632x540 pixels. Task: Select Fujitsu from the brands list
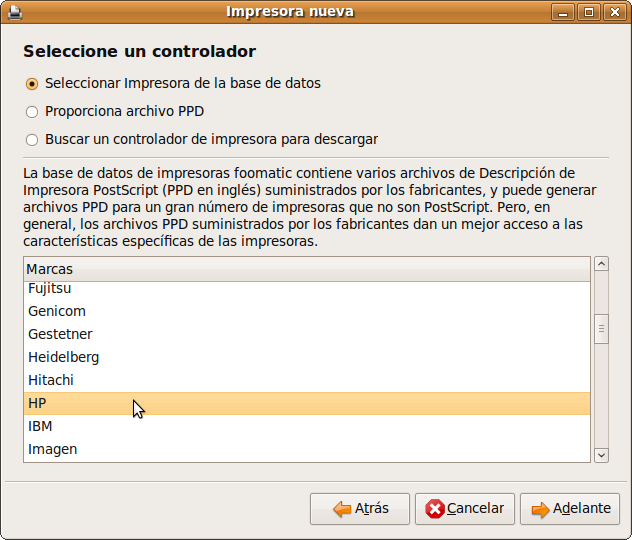point(51,288)
